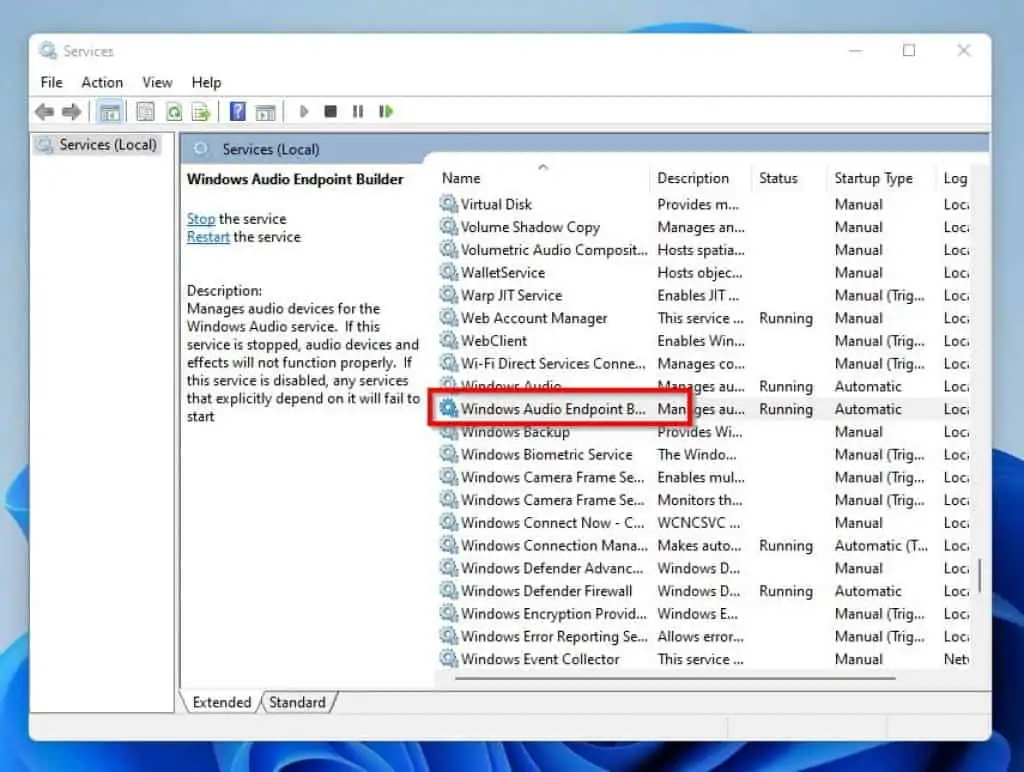Click the horizontal scrollbar of services list
Viewport: 1024px width, 772px height.
pos(675,678)
